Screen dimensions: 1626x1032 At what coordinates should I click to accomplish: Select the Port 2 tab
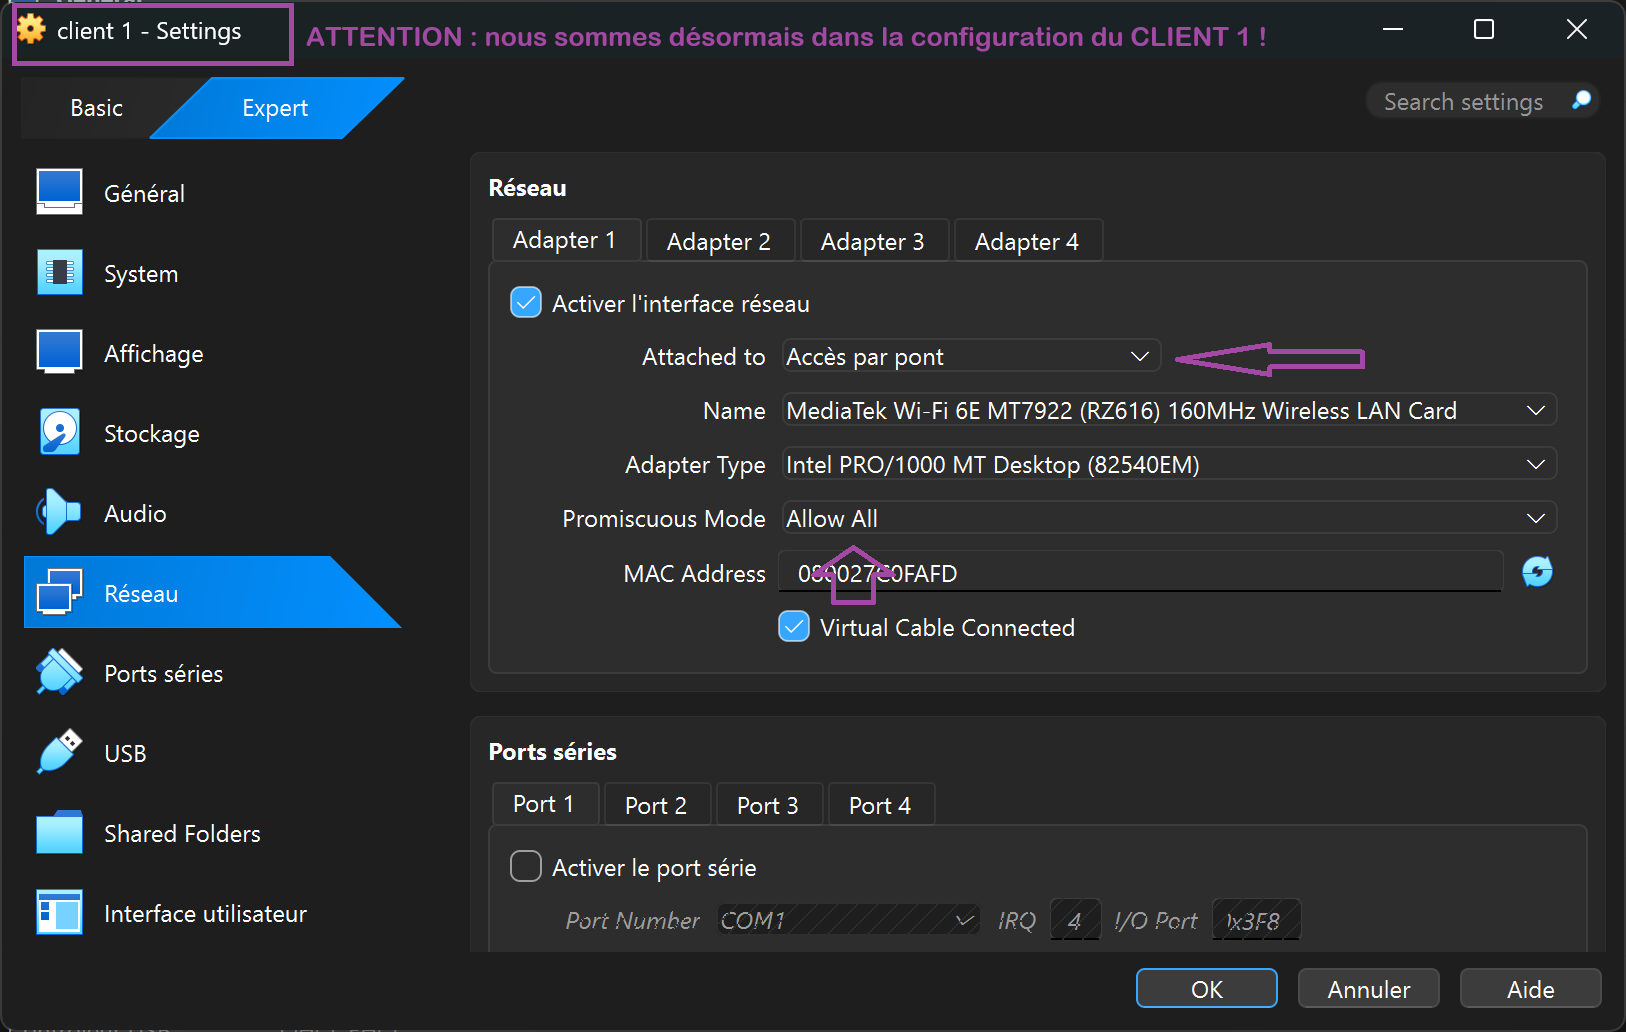click(x=656, y=804)
